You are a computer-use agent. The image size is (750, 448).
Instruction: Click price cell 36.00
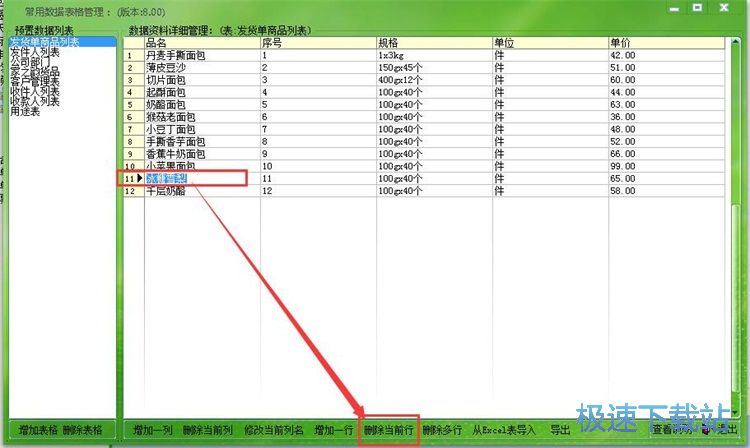tap(666, 117)
